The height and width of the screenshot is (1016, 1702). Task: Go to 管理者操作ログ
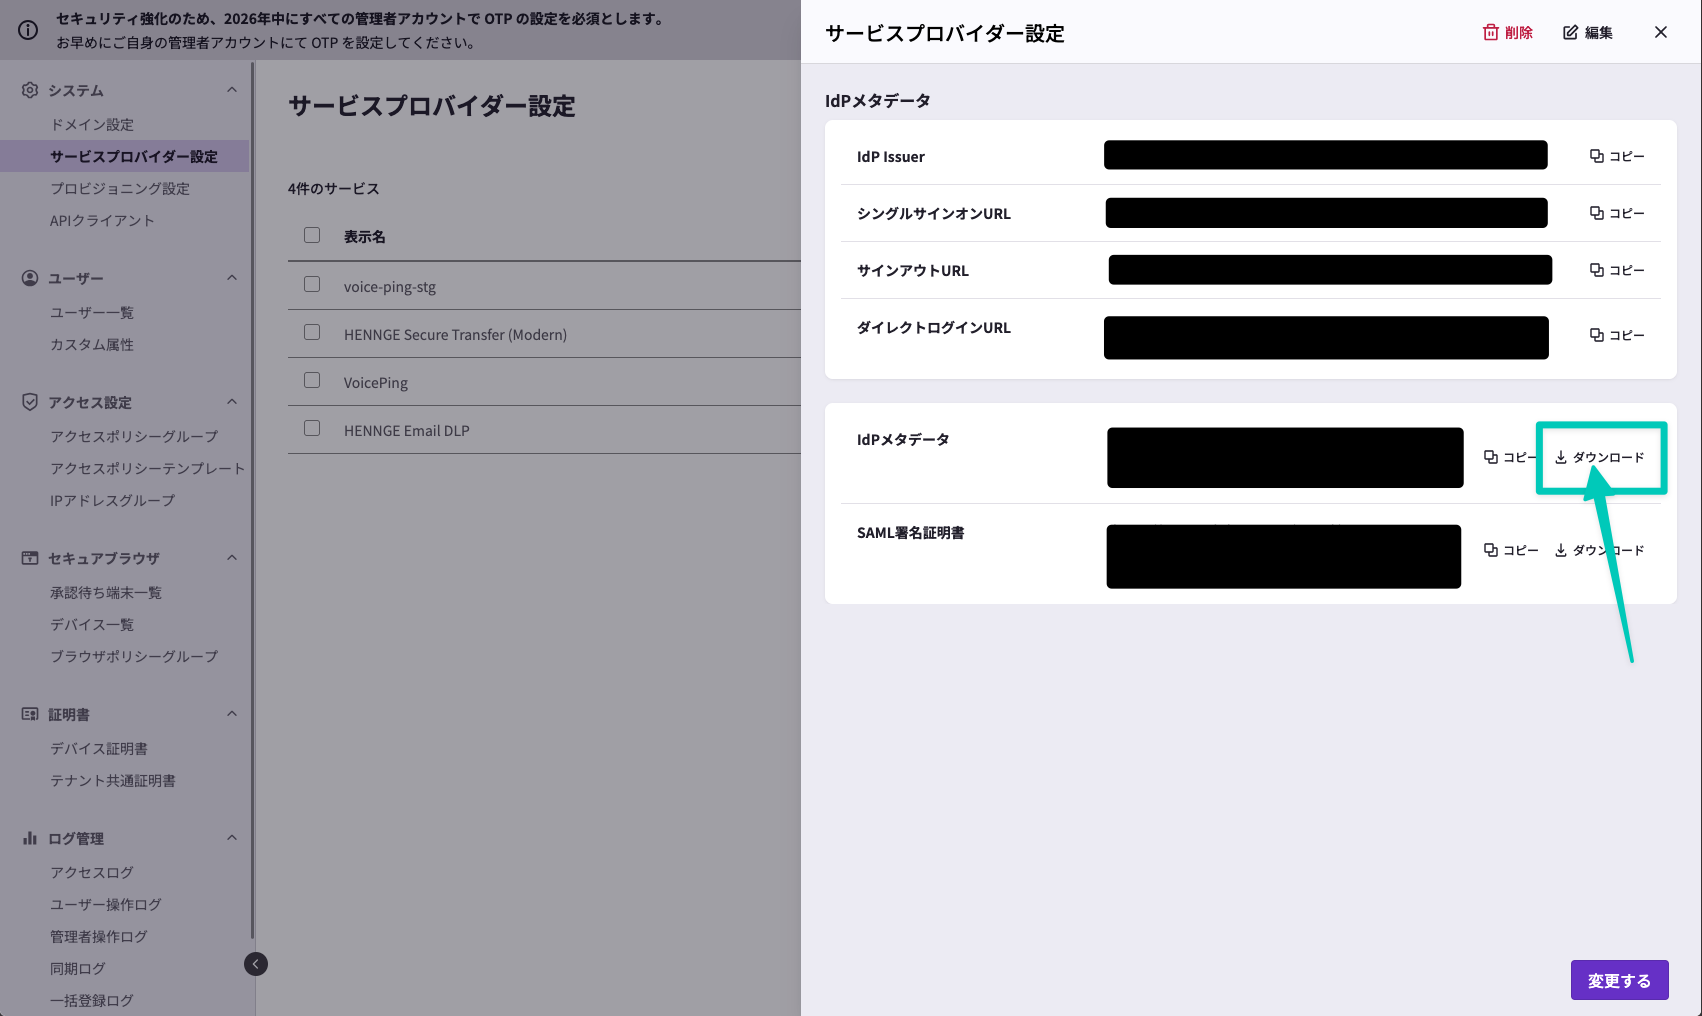click(99, 937)
